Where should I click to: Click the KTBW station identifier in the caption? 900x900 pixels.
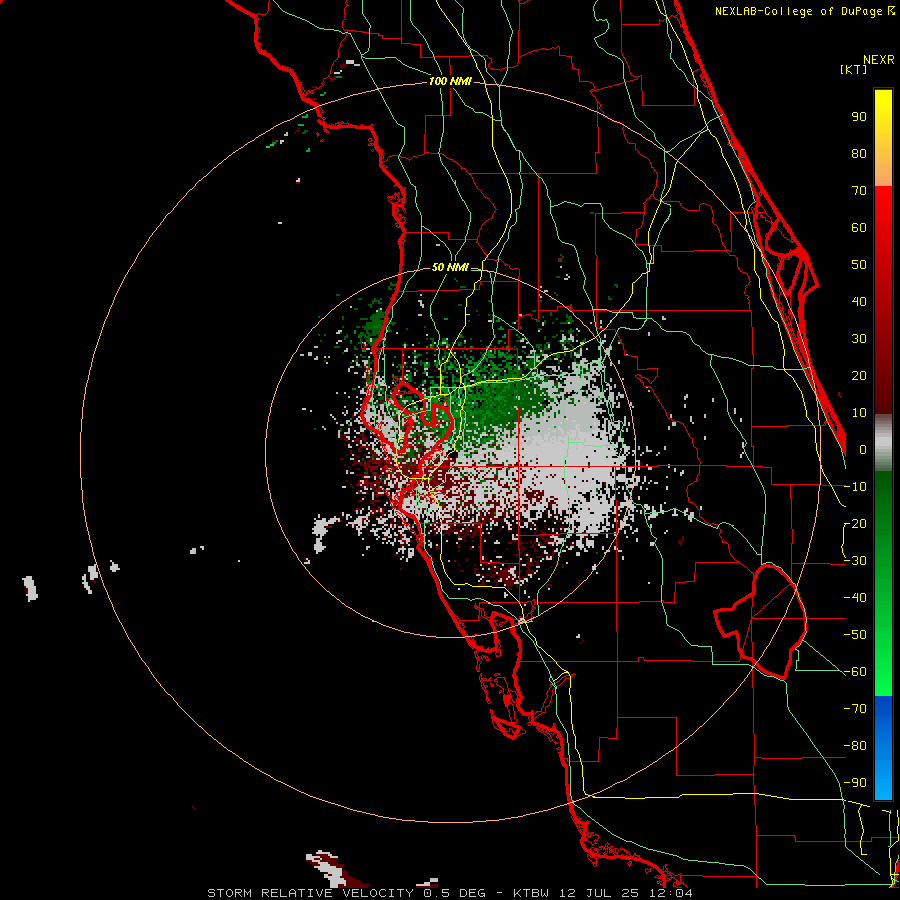533,893
